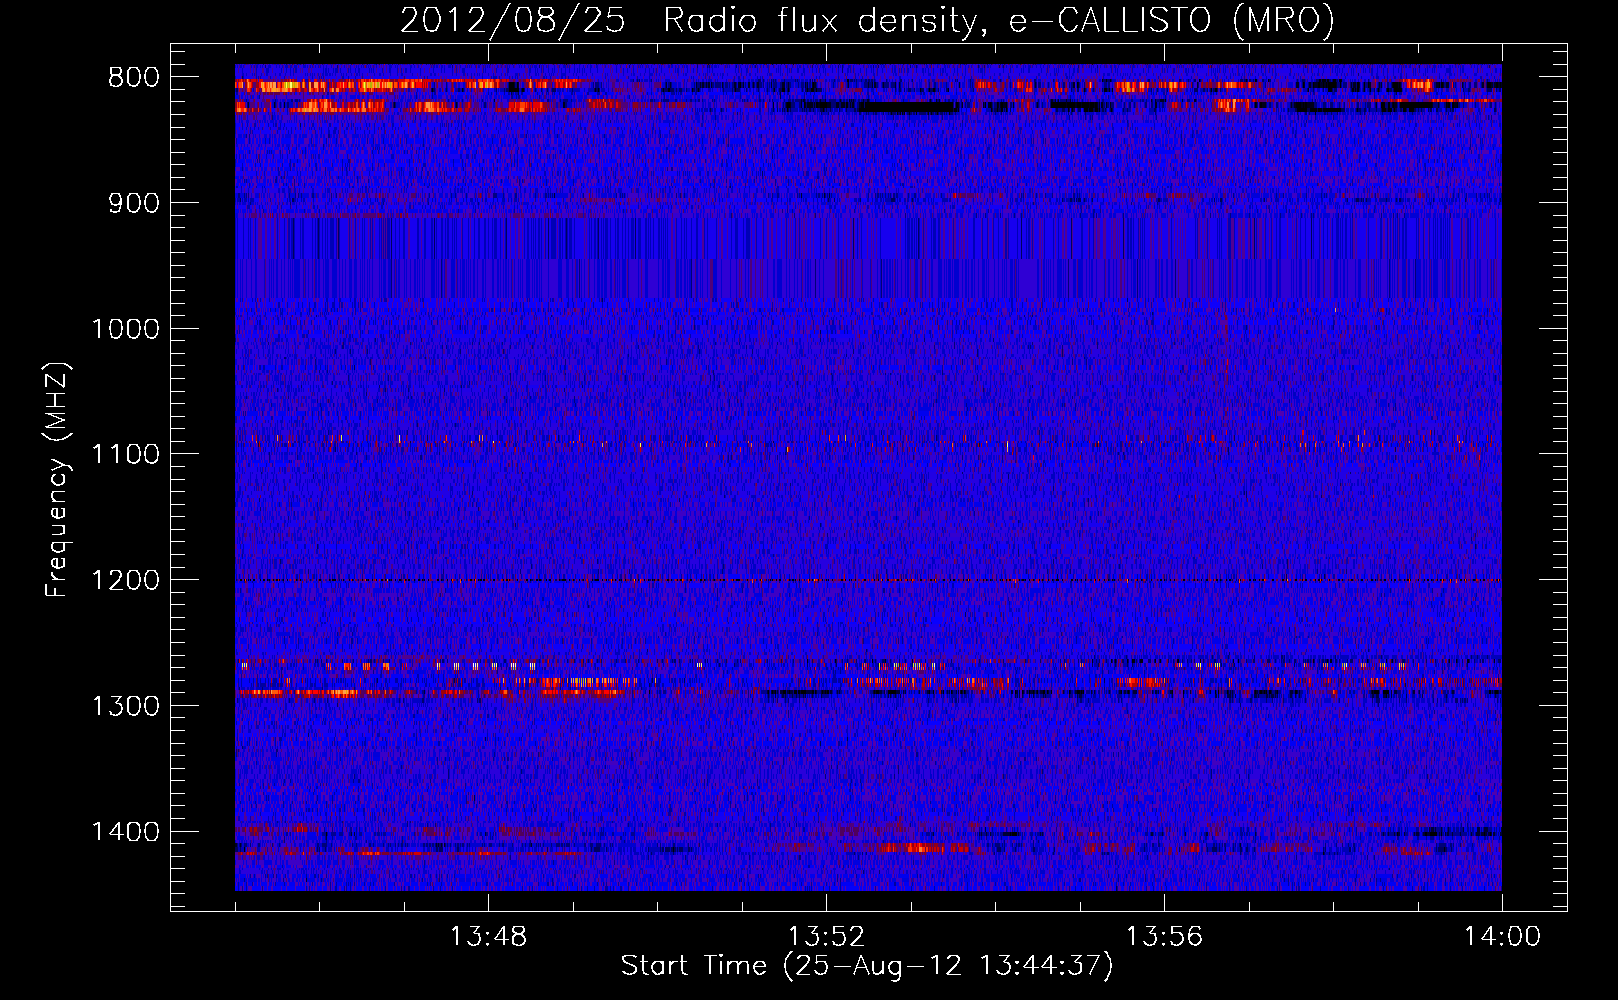The width and height of the screenshot is (1618, 1000).
Task: Click the 800 frequency tick label
Action: (x=134, y=78)
